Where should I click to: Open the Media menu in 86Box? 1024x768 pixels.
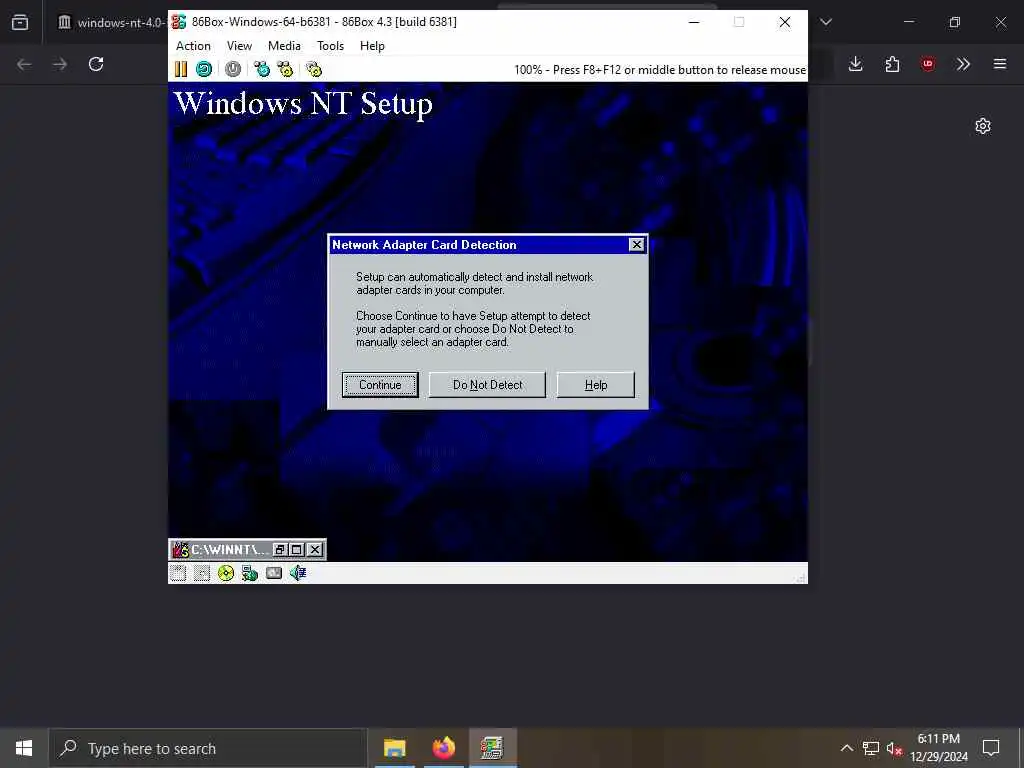(x=284, y=46)
